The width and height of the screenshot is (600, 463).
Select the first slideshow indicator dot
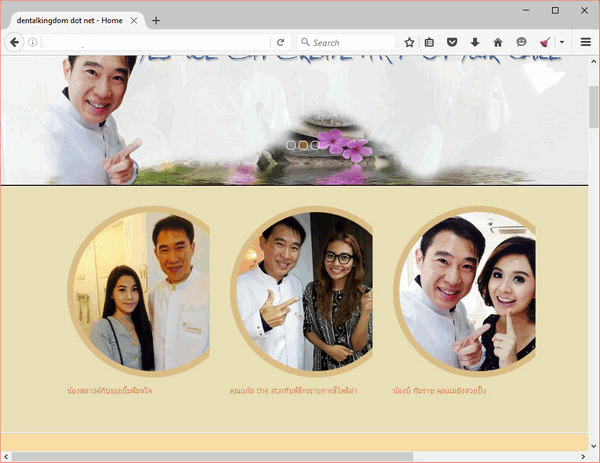pos(292,145)
